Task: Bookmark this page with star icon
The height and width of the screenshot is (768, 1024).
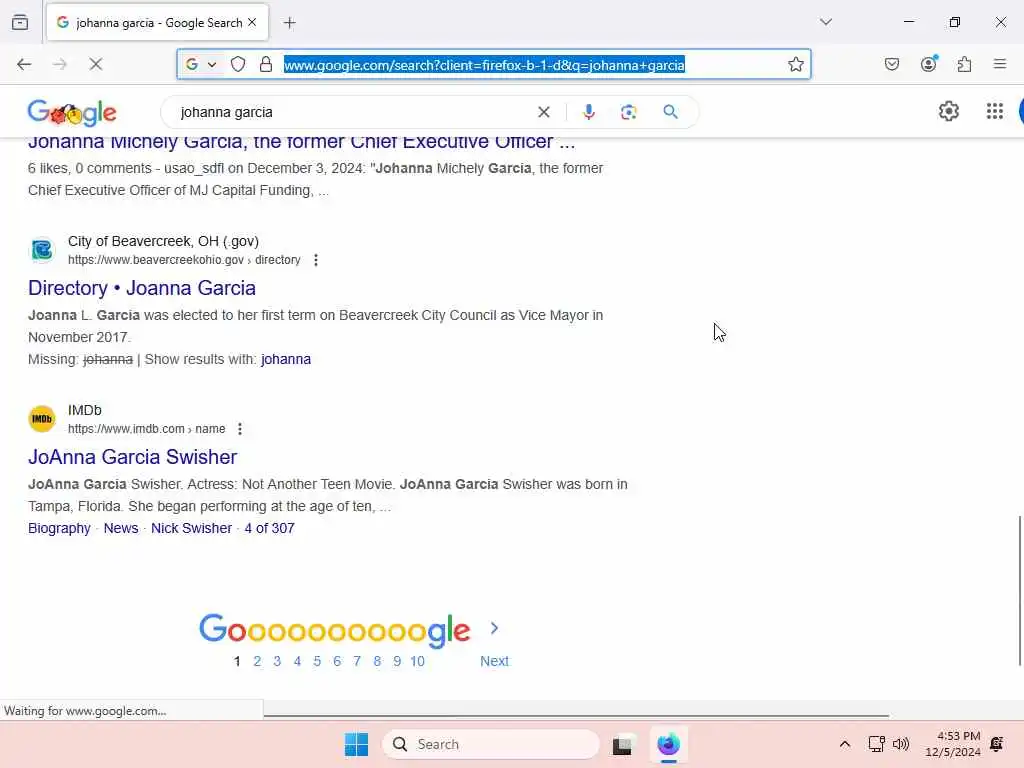Action: pyautogui.click(x=795, y=64)
